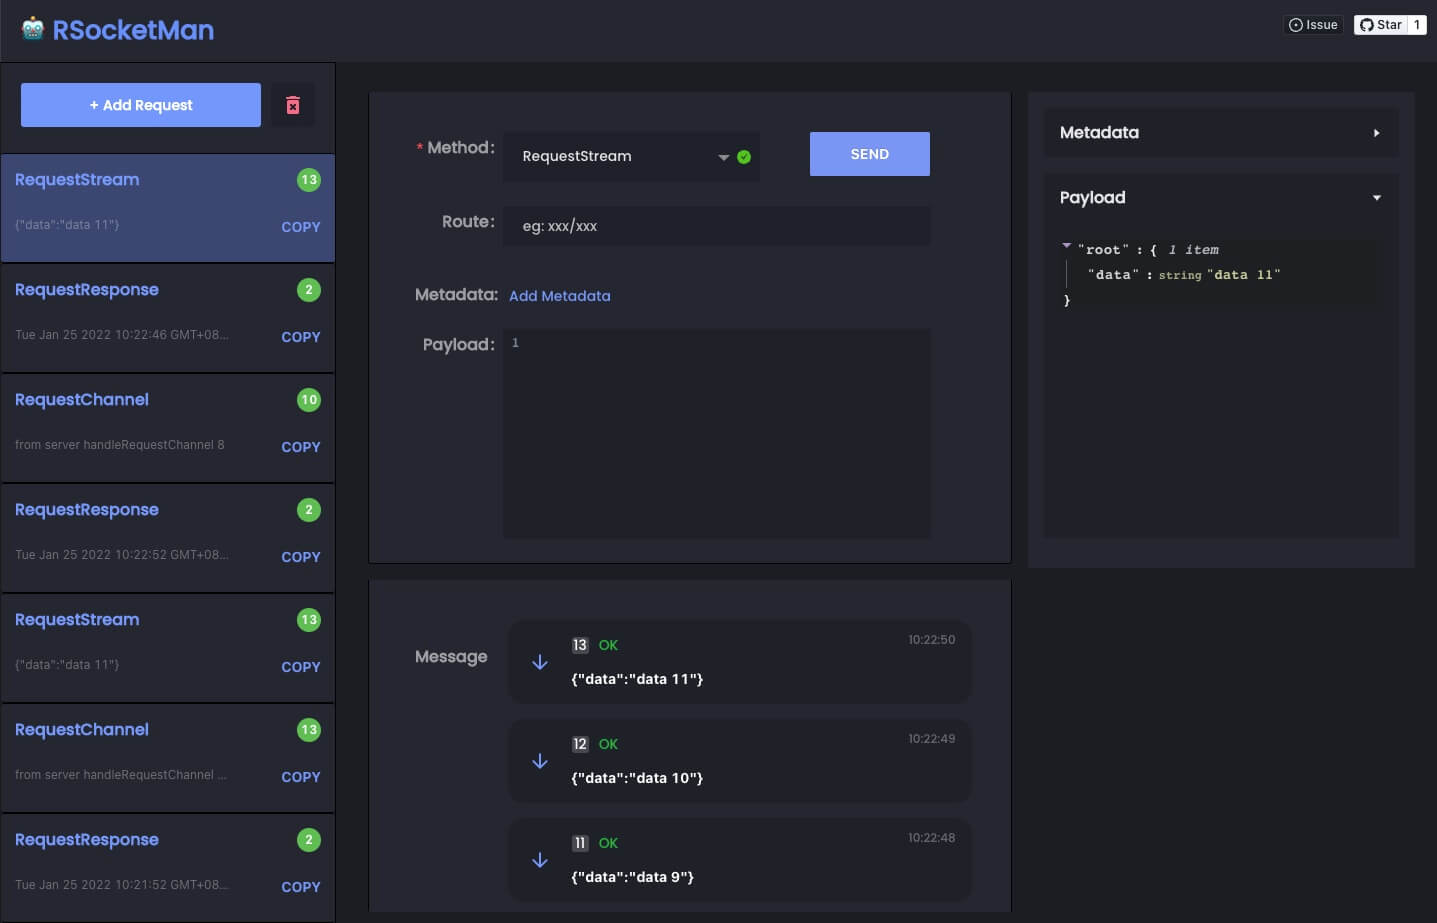Screen dimensions: 1437x923
Task: Click the RSocketMan title text
Action: coord(133,30)
